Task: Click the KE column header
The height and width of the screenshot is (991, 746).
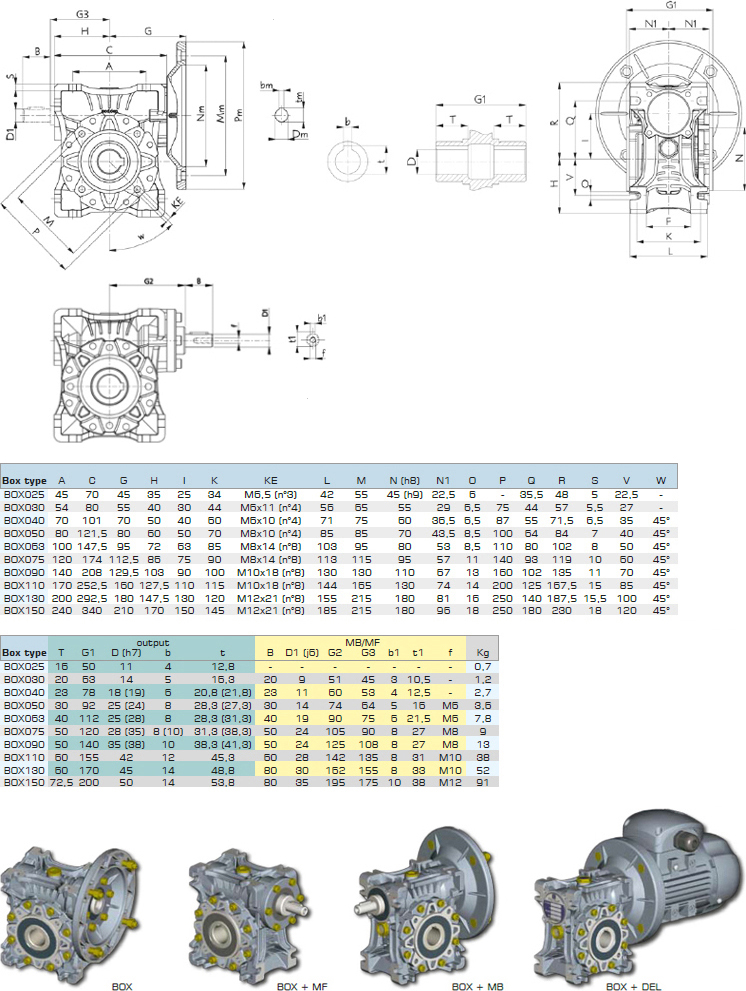Action: tap(270, 480)
